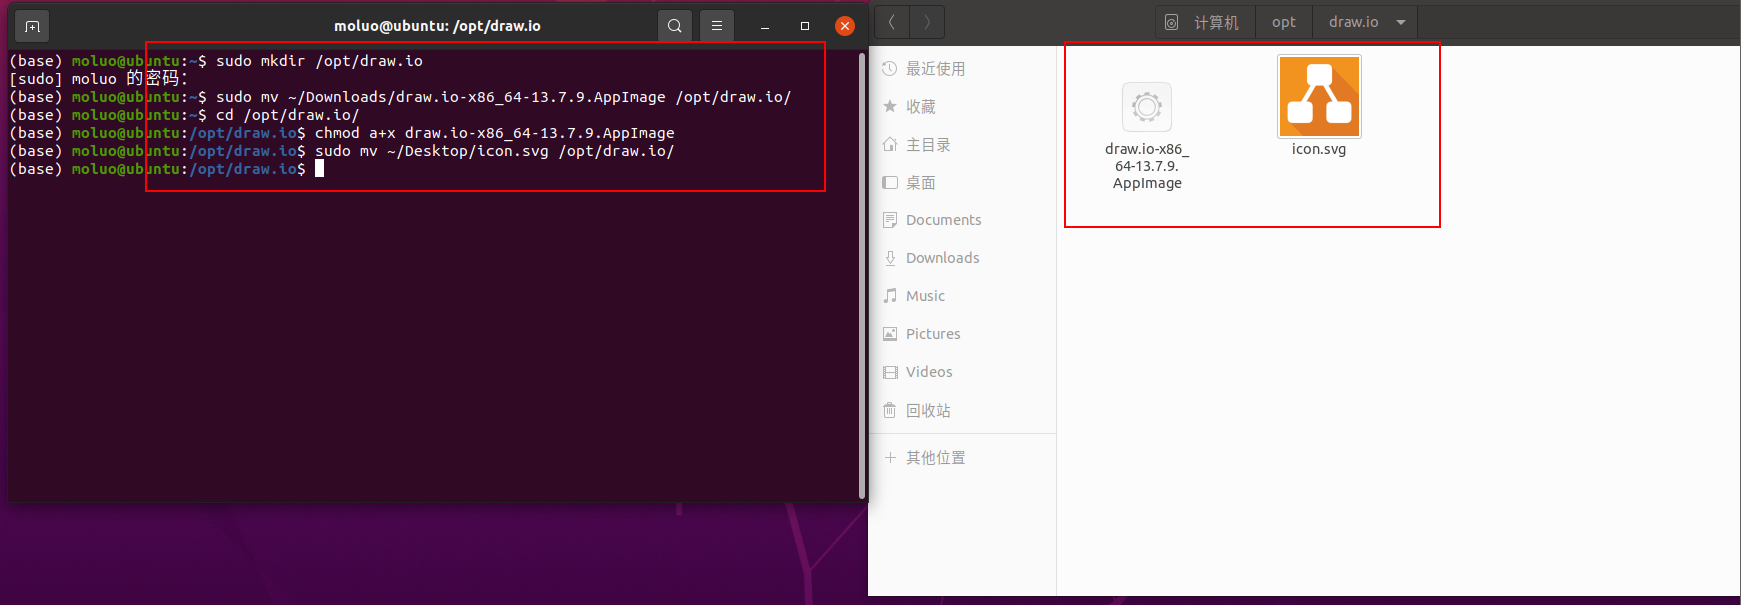Click the terminal title "moluo@ubuntu: /opt/draw.io"
This screenshot has height=605, width=1741.
click(437, 26)
